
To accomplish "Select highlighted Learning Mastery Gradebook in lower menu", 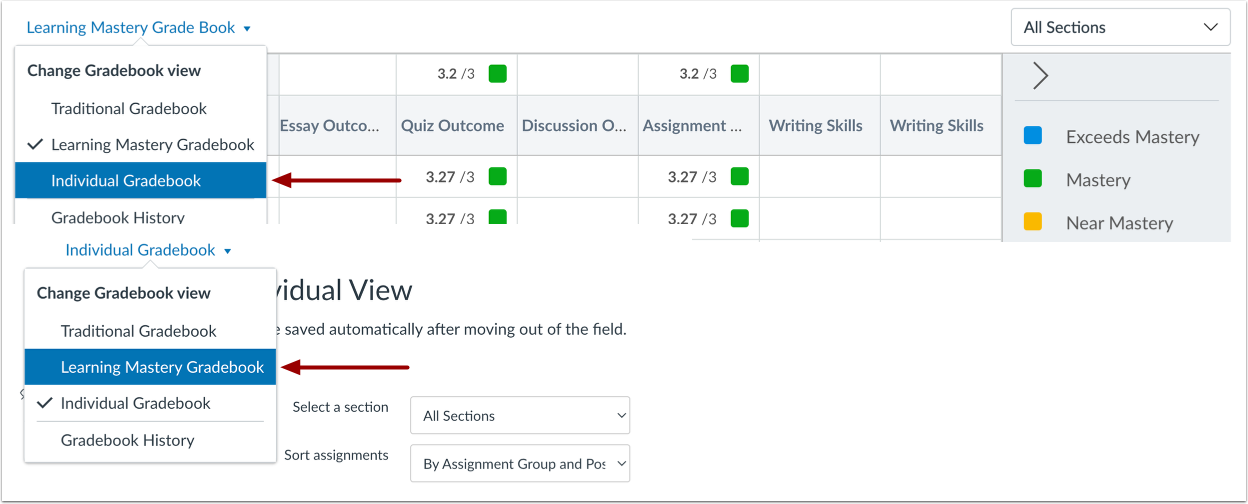I will [162, 367].
